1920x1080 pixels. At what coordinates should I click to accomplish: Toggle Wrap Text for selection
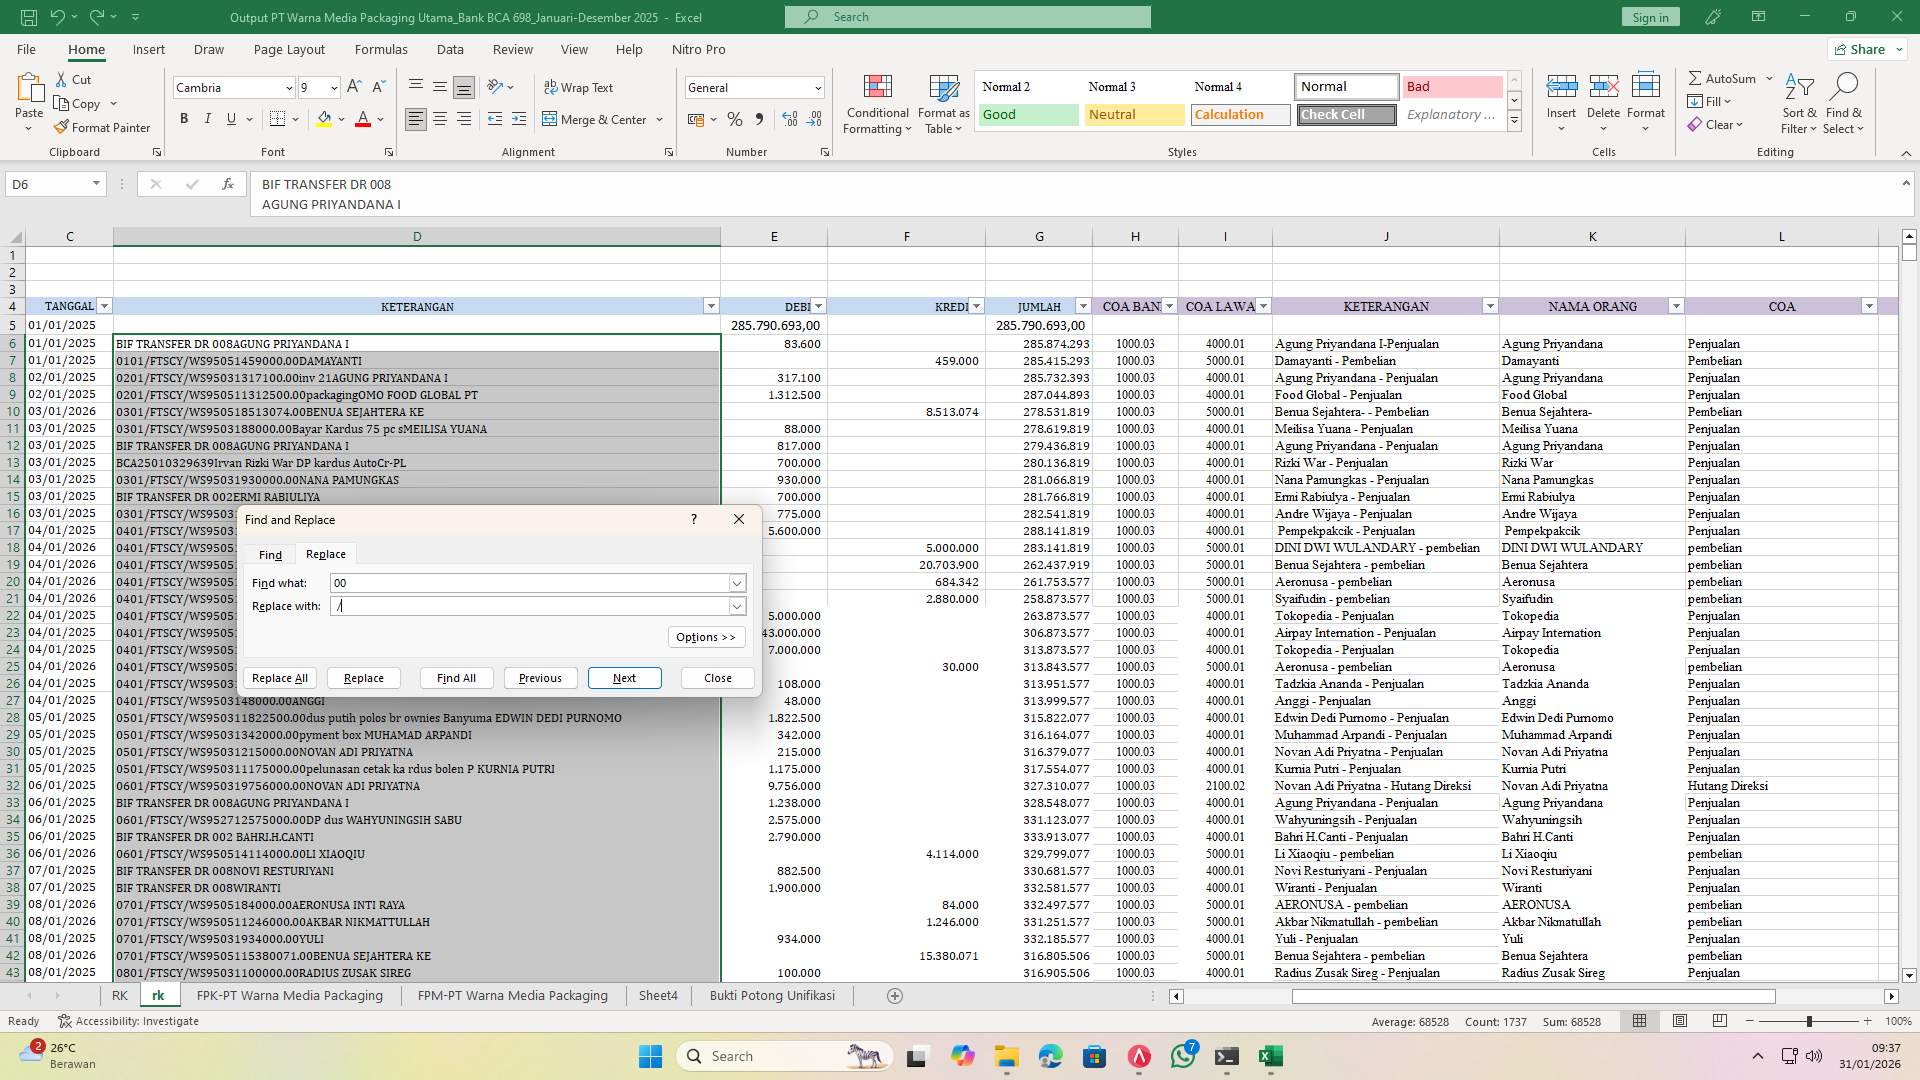click(x=580, y=87)
